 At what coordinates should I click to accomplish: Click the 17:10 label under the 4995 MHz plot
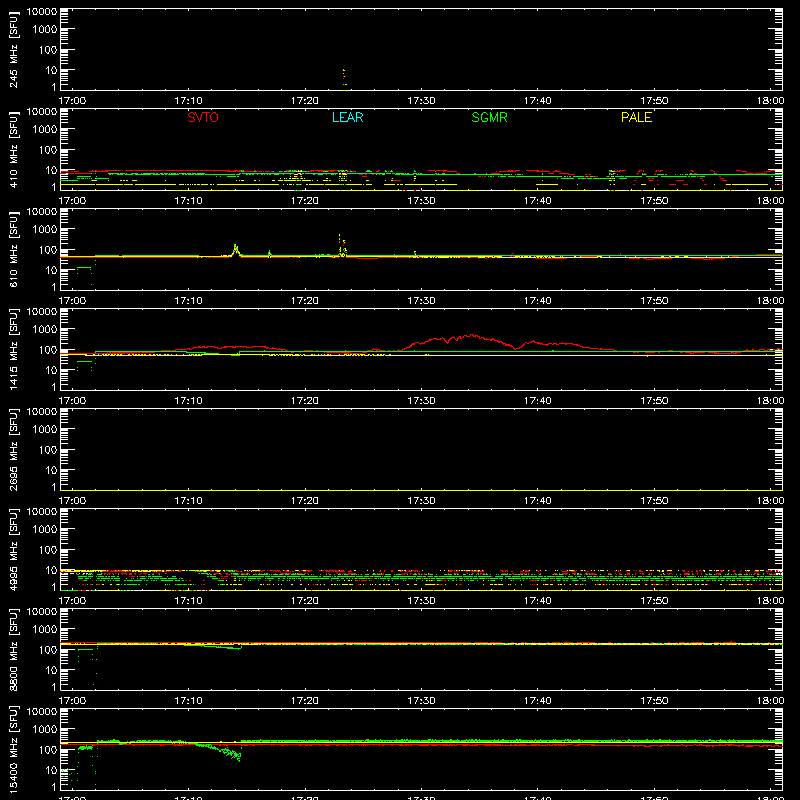pos(188,601)
